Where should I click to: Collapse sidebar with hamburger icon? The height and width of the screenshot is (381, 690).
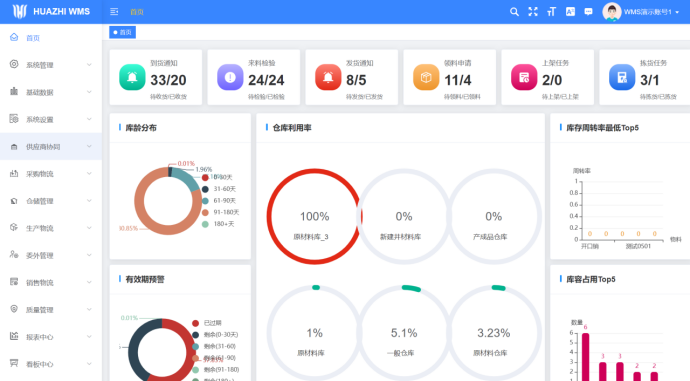coord(114,12)
